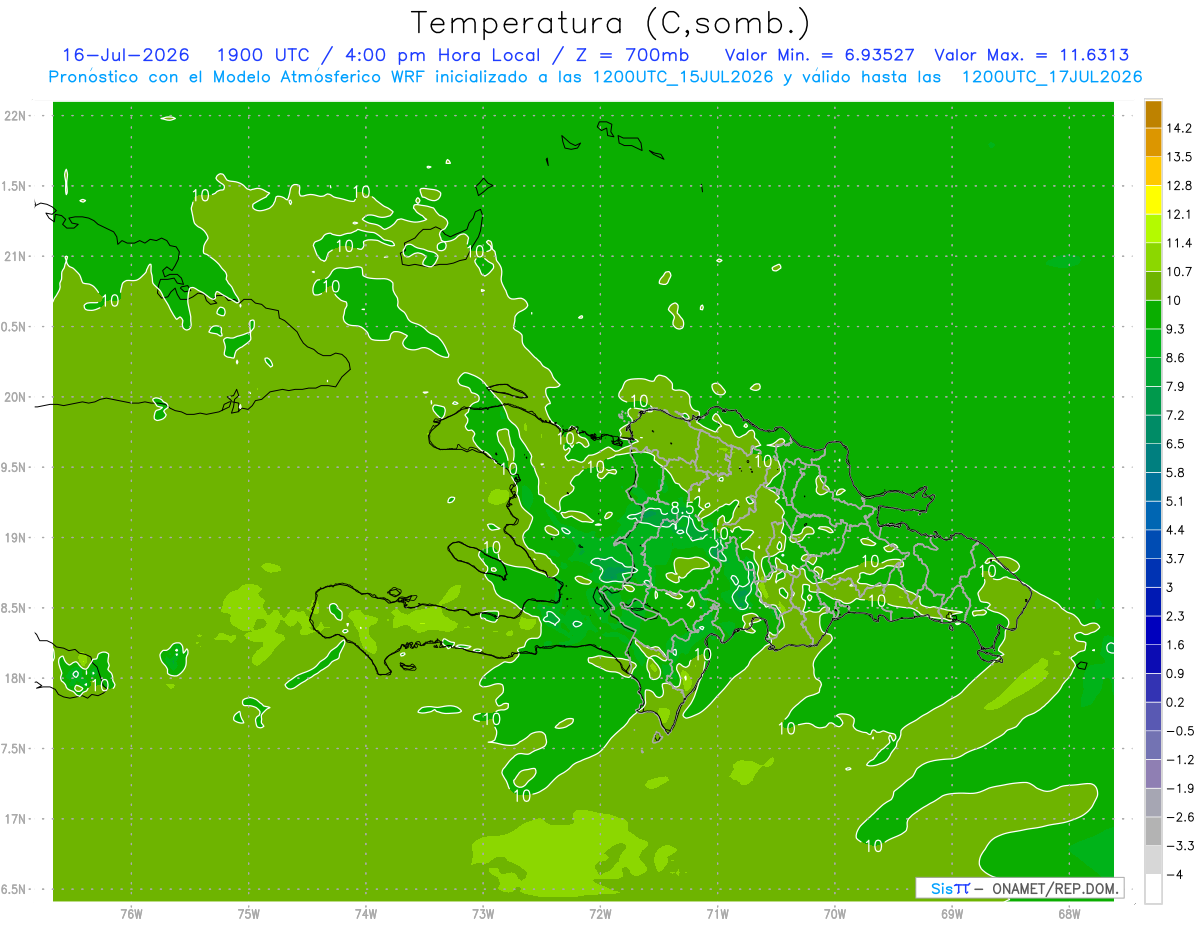Screen dimensions: 1200x927
Task: Click '4:00 pm Hora Local' text
Action: [443, 55]
